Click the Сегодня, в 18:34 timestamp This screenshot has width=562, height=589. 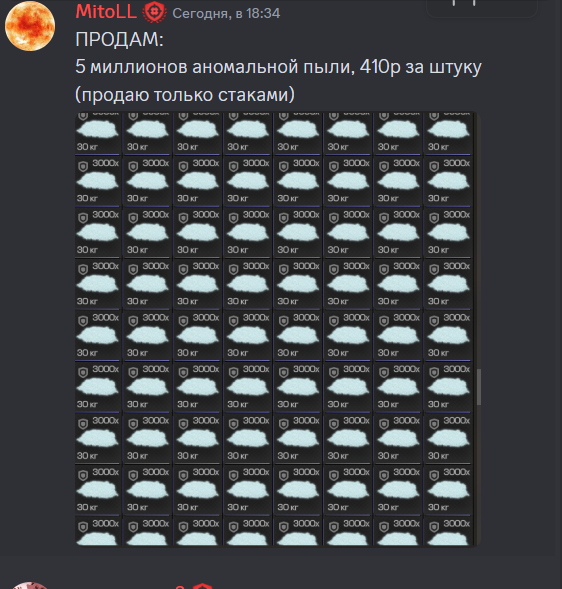[226, 14]
